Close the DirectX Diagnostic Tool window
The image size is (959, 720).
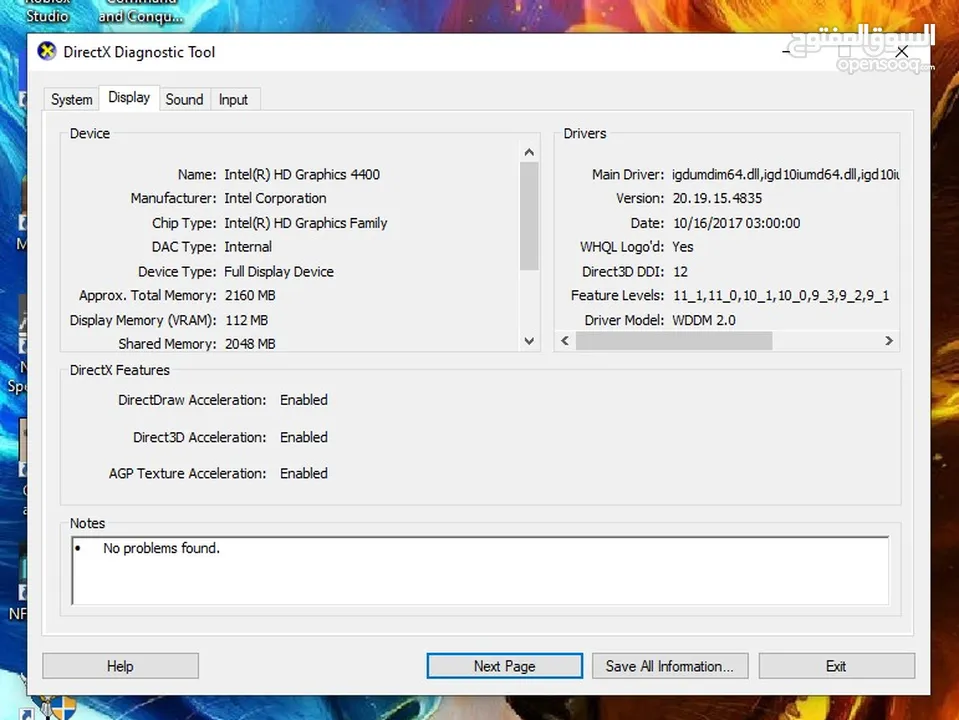pos(902,52)
